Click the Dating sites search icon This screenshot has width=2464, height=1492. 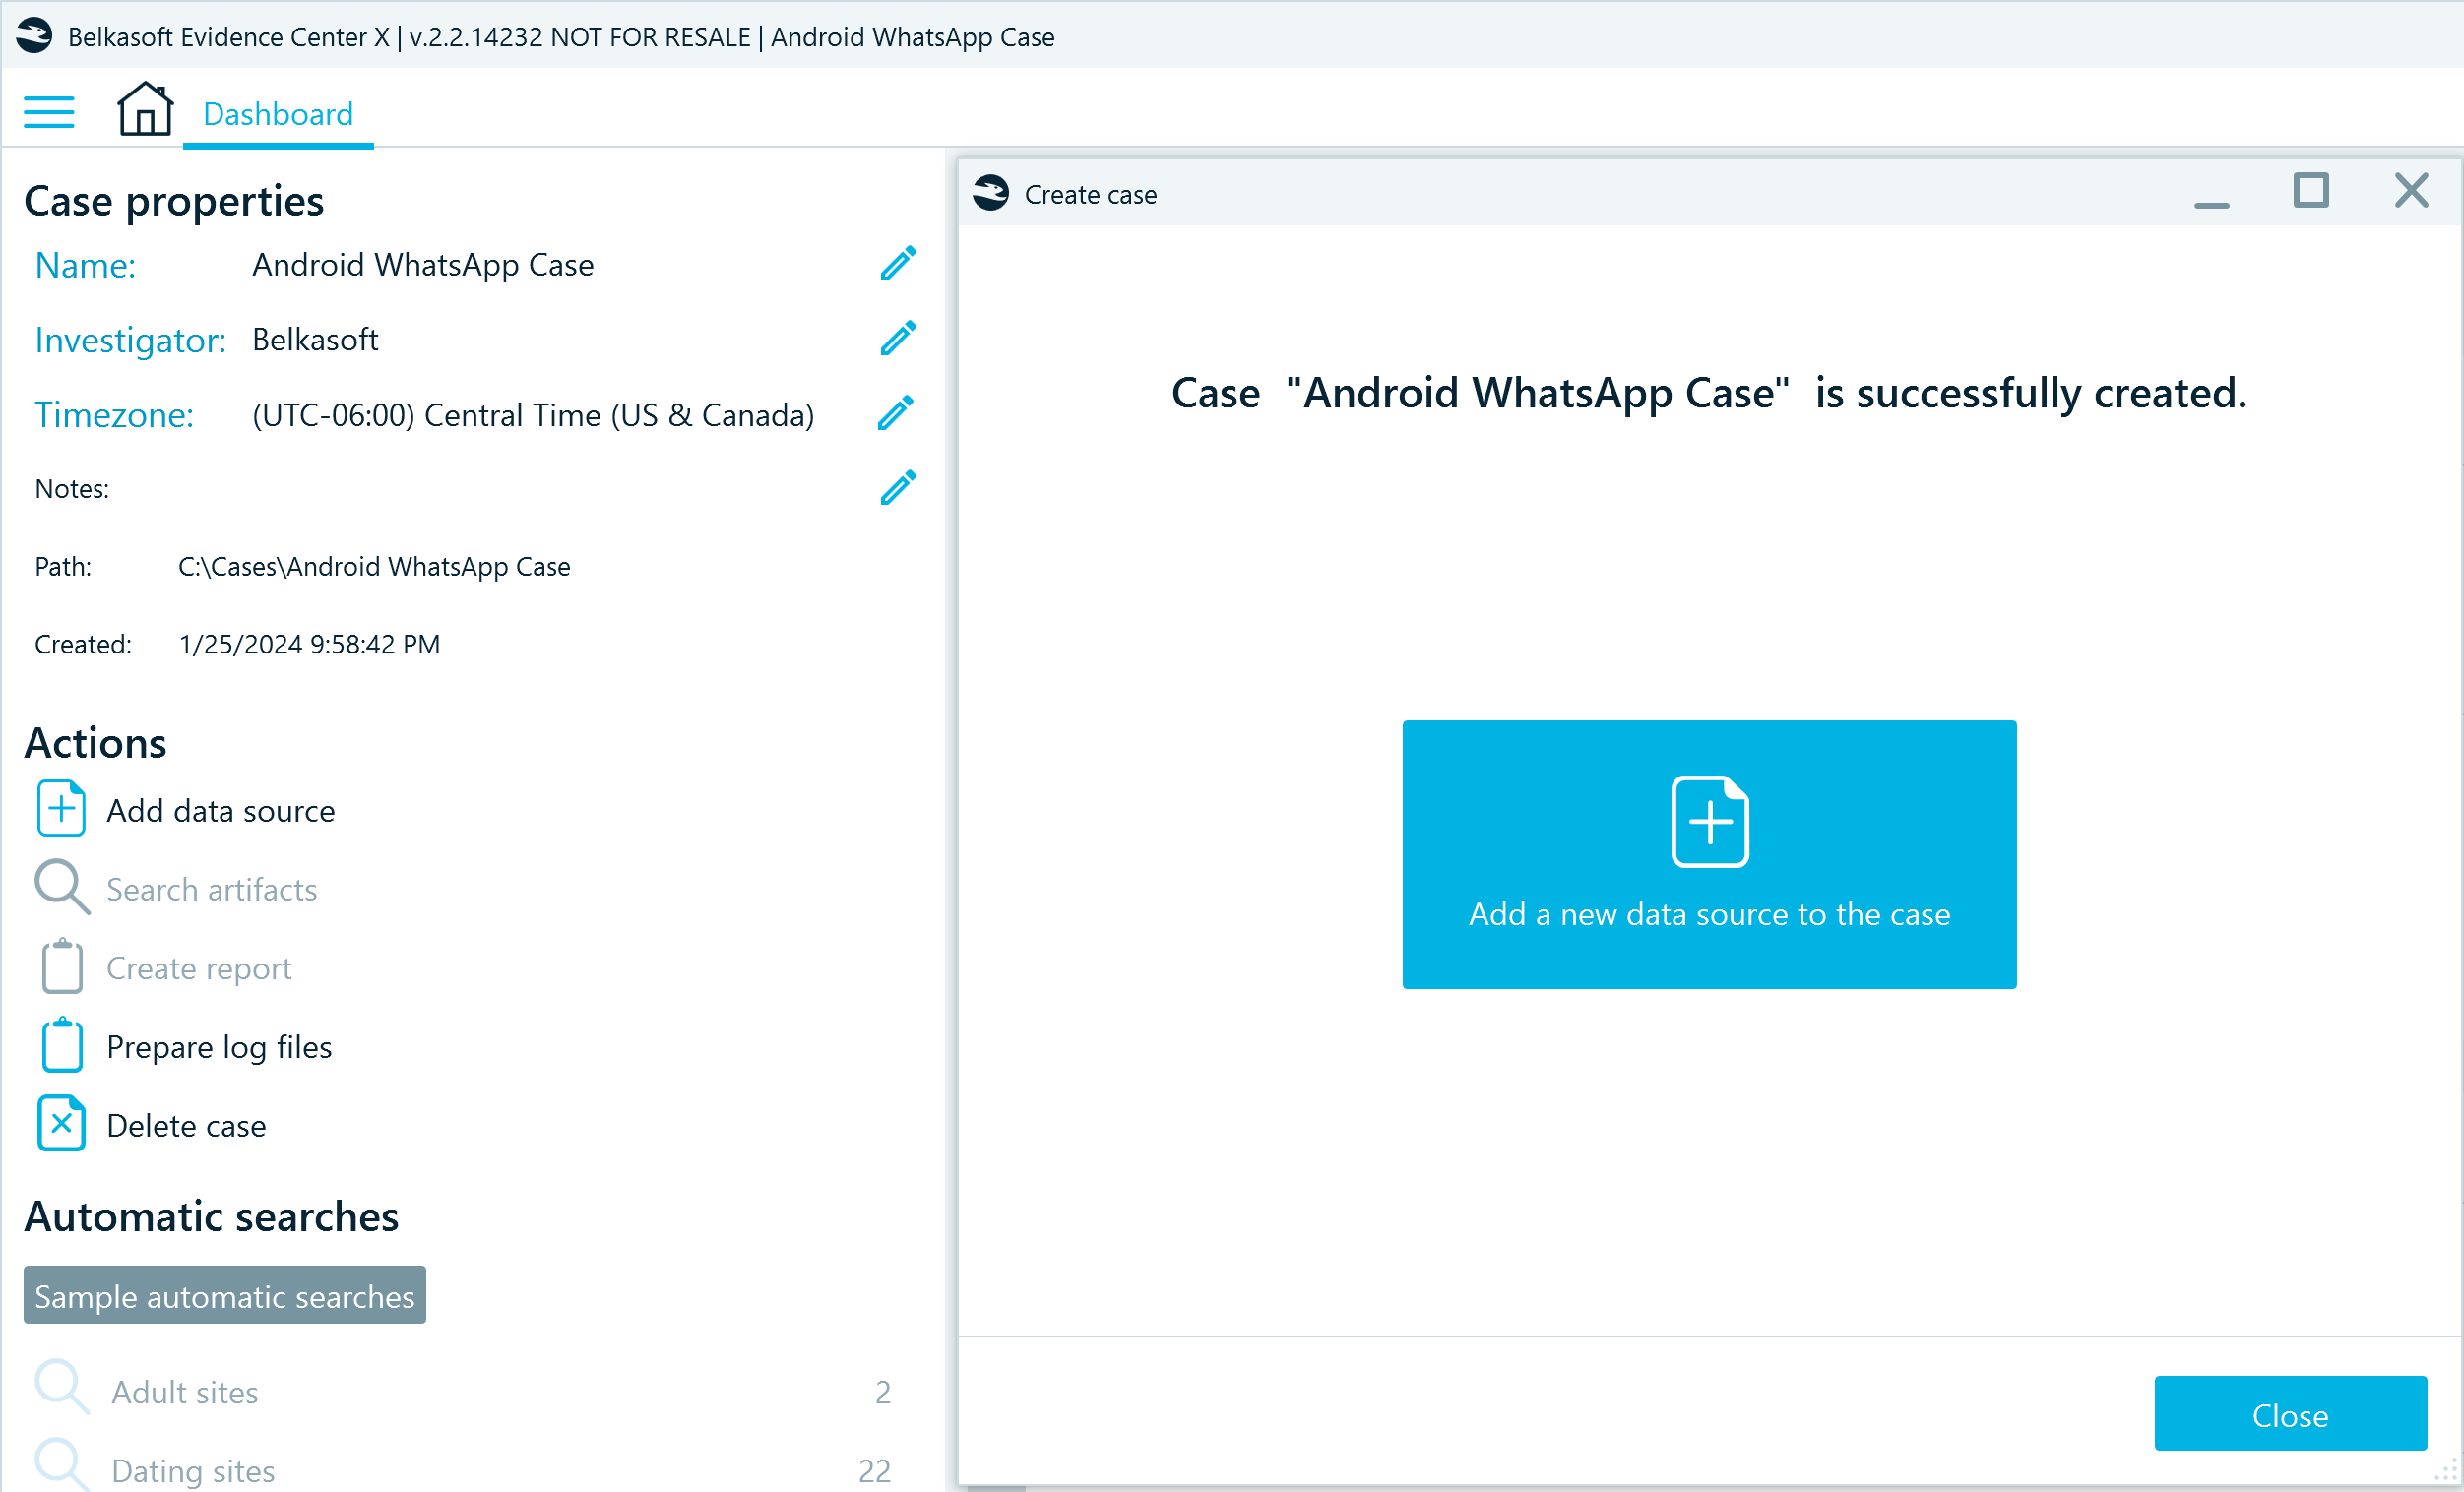click(x=62, y=1466)
